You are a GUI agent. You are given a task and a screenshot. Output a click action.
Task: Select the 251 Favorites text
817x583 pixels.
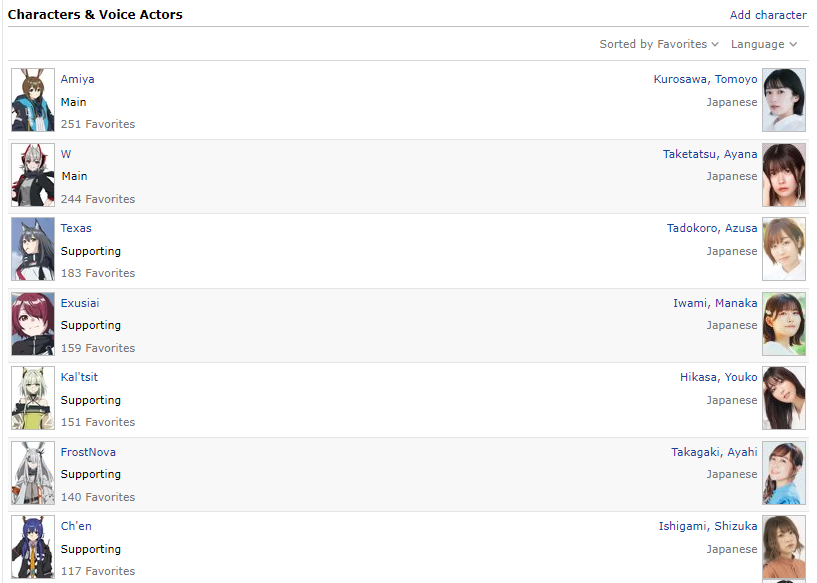pyautogui.click(x=98, y=124)
